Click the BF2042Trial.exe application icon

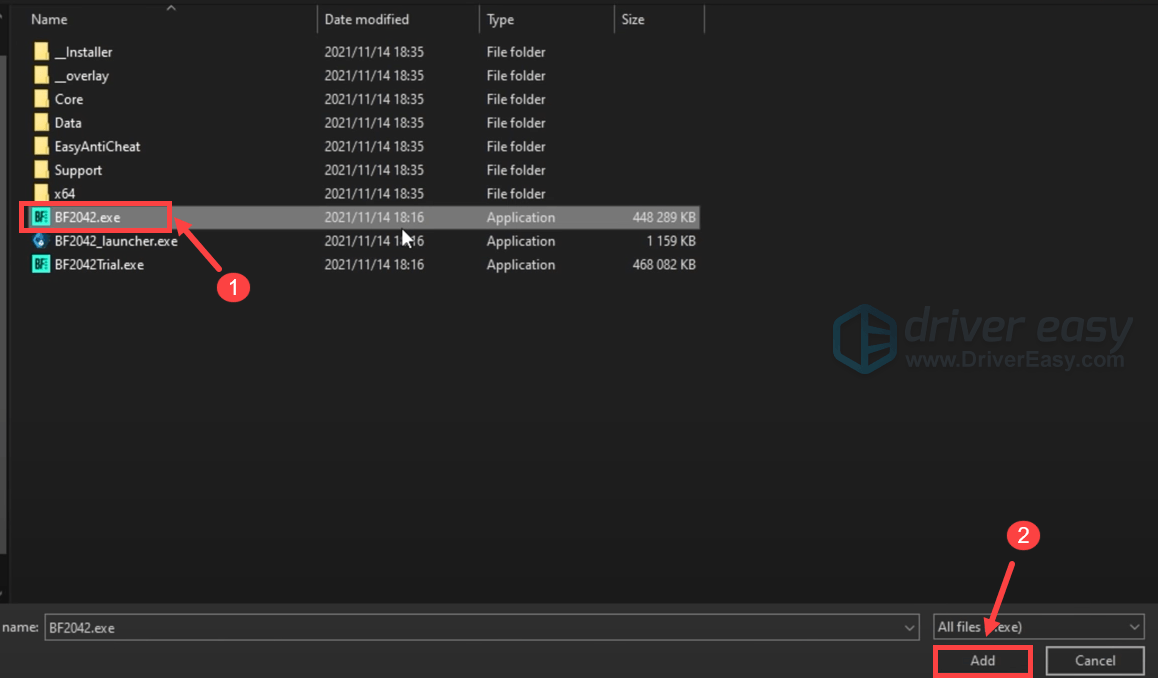41,264
